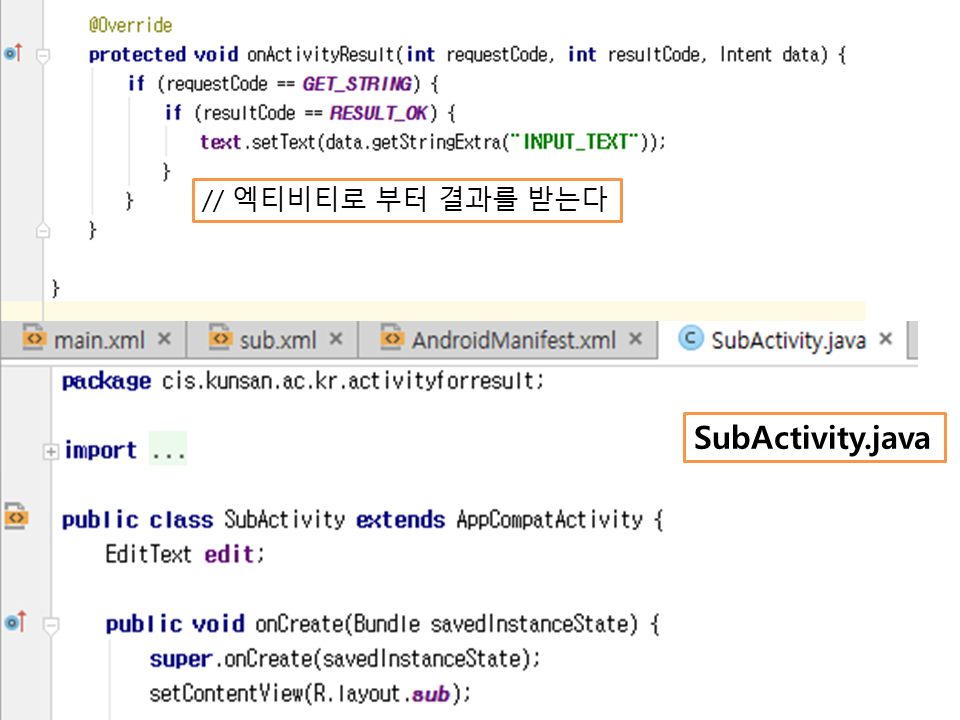Viewport: 960px width, 720px height.
Task: Switch to the AndroidManifest.xml tab
Action: pyautogui.click(x=513, y=340)
